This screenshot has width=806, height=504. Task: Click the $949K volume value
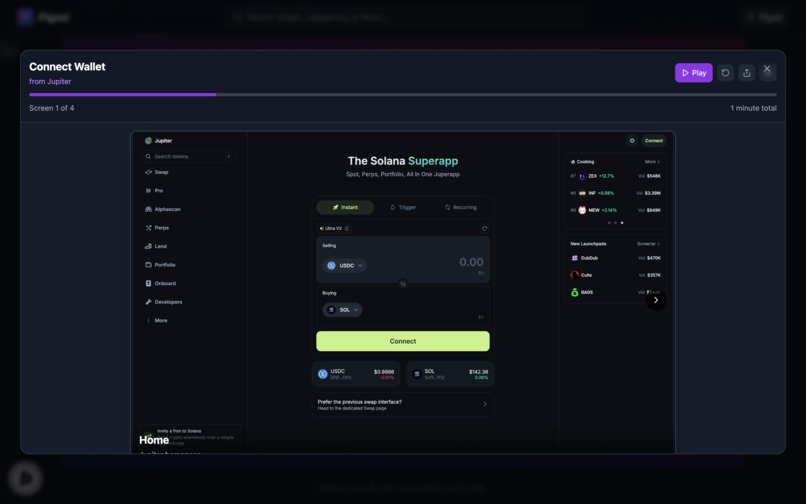coord(654,210)
